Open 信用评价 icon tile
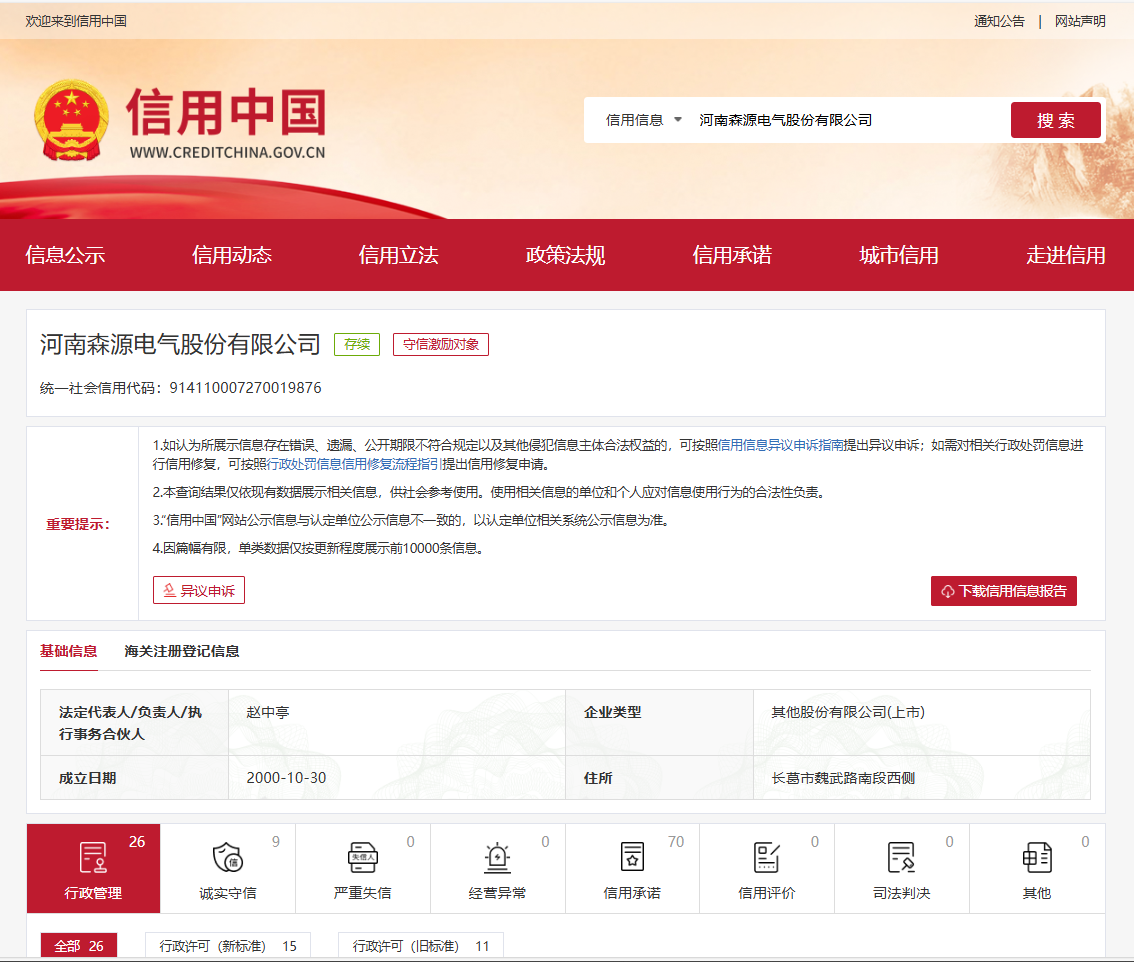 tap(767, 868)
